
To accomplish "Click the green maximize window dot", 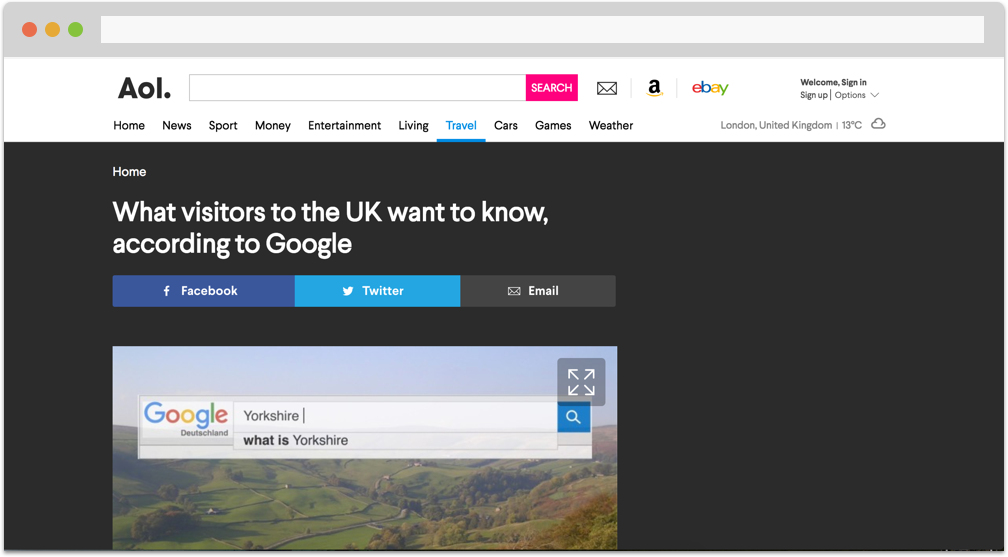I will click(76, 30).
